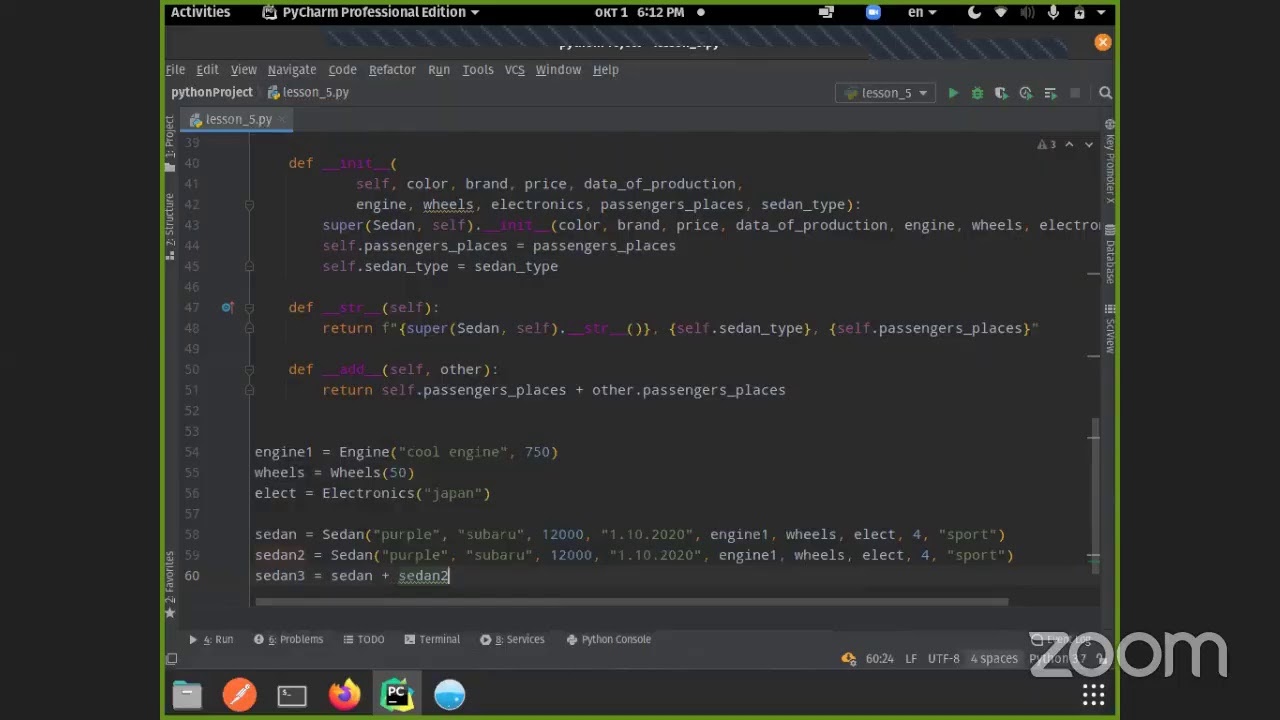The image size is (1280, 720).
Task: Open the VCS menu
Action: 514,70
